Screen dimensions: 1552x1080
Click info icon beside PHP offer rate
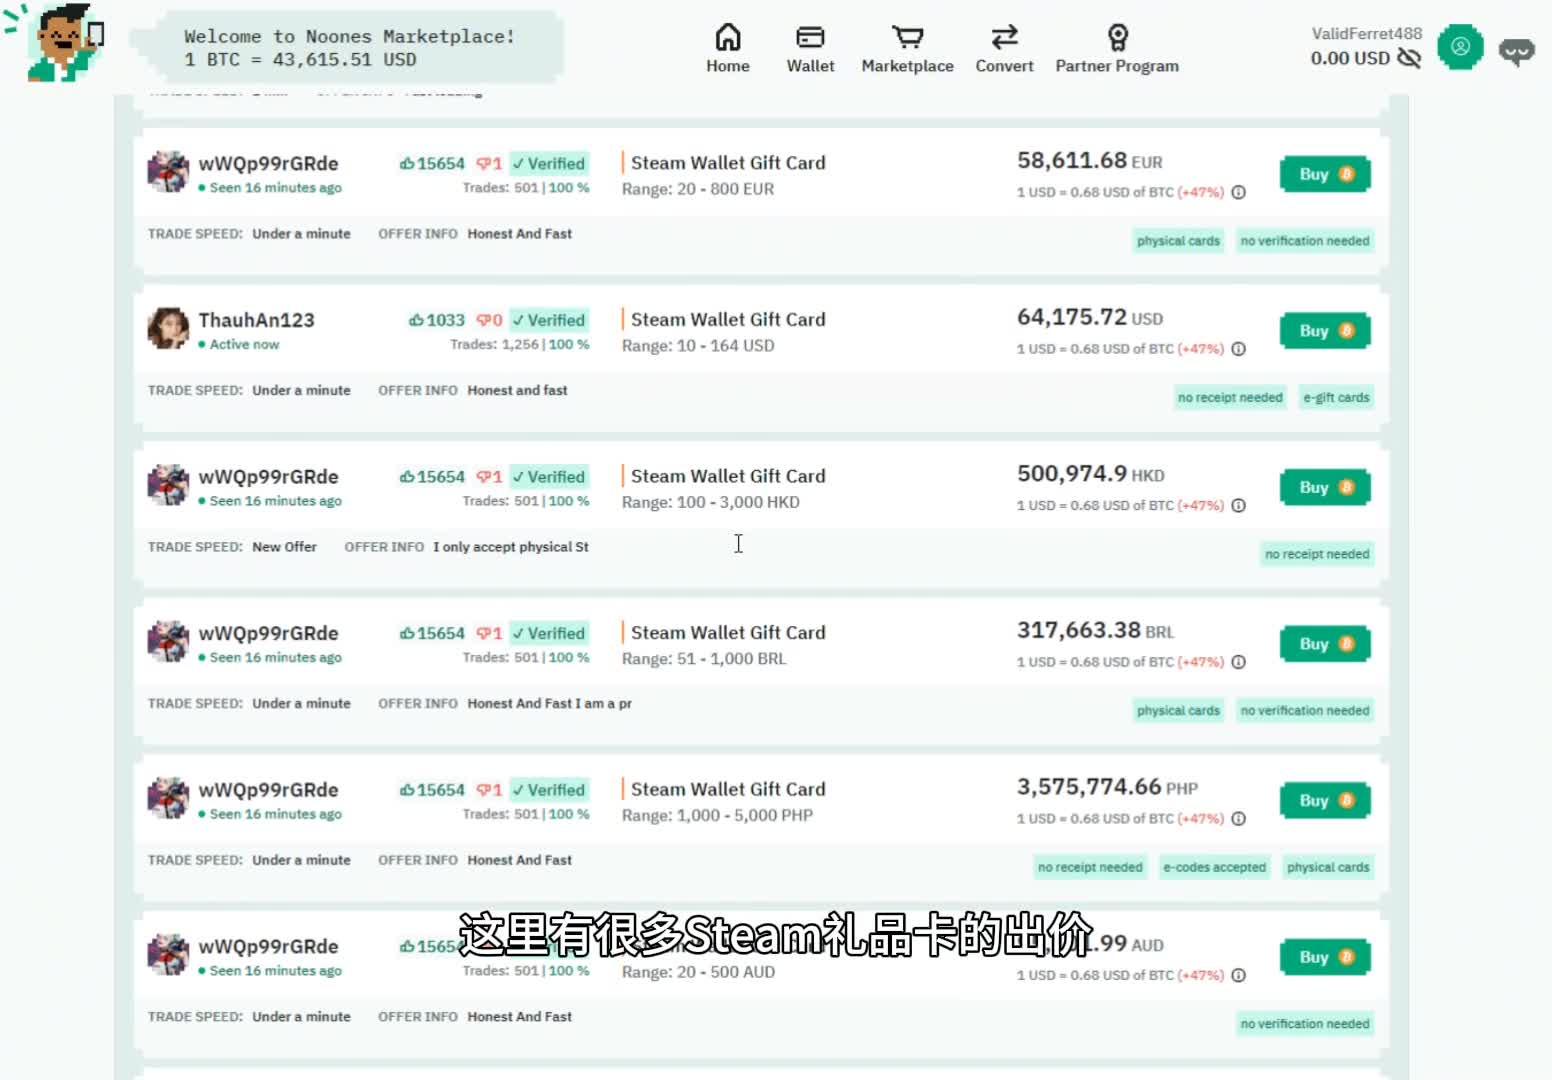coord(1239,818)
